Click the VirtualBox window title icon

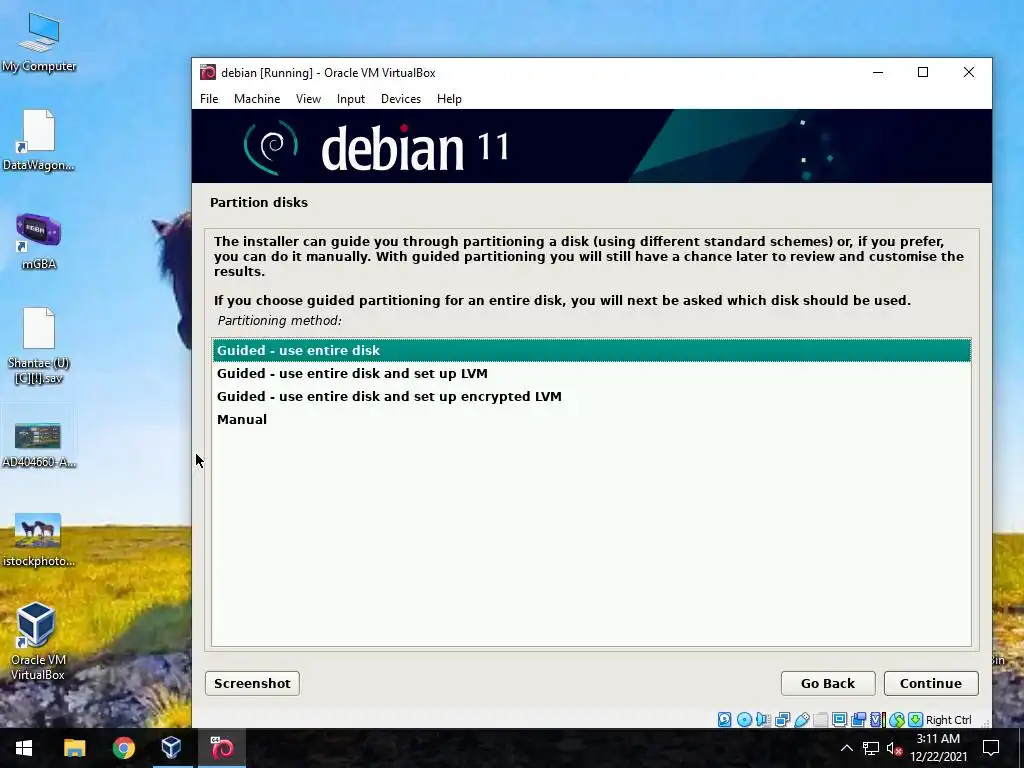(x=208, y=72)
